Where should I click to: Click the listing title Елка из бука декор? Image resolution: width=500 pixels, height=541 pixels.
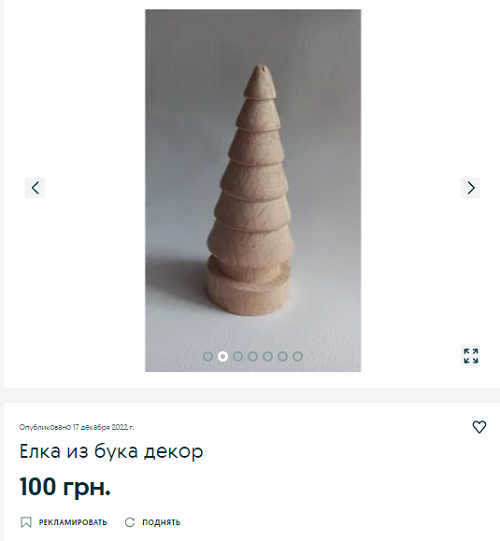click(111, 452)
